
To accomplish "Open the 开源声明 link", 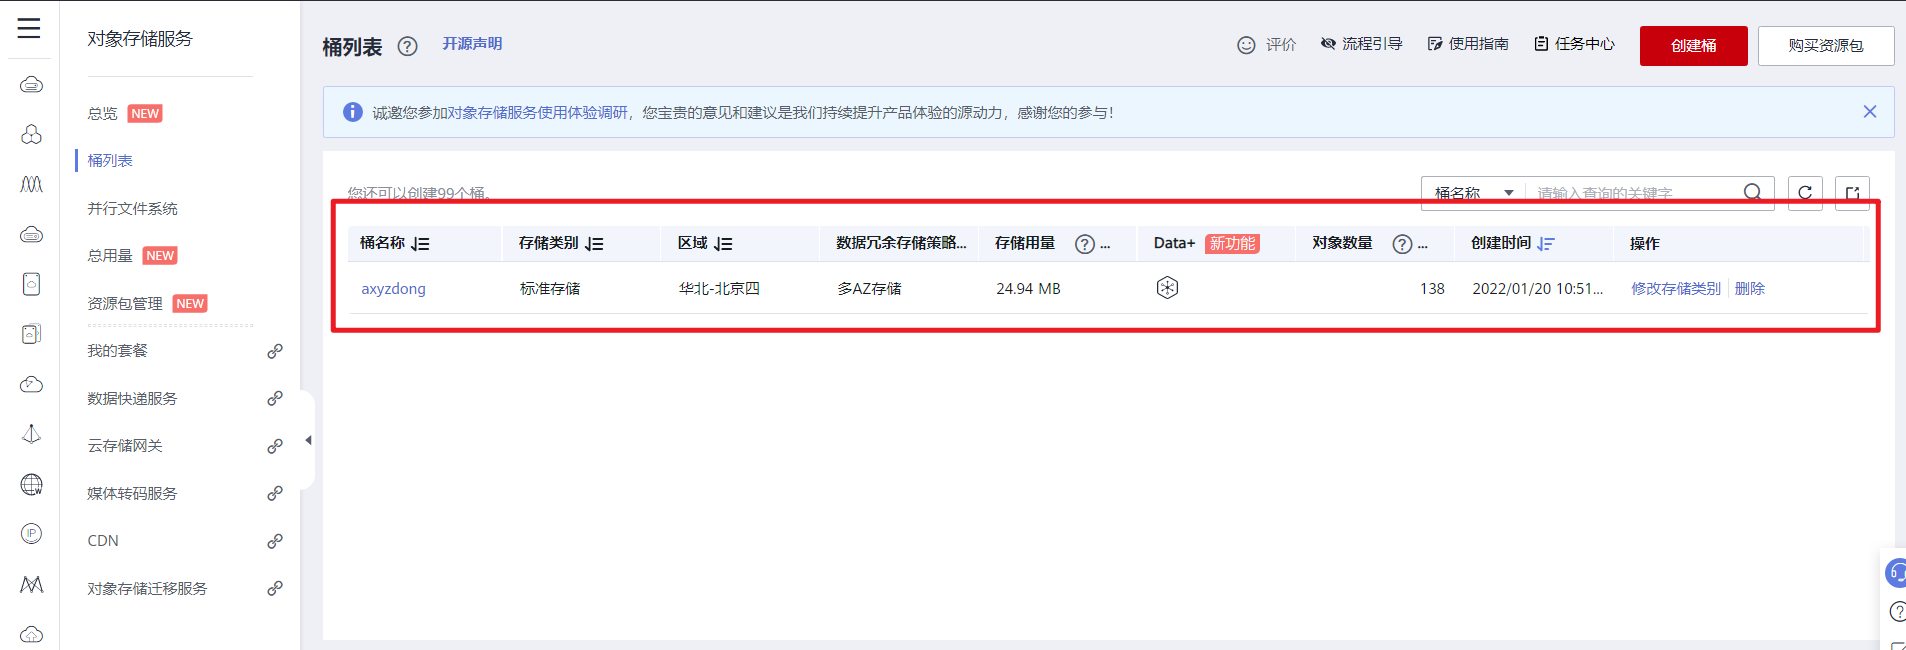I will tap(472, 44).
